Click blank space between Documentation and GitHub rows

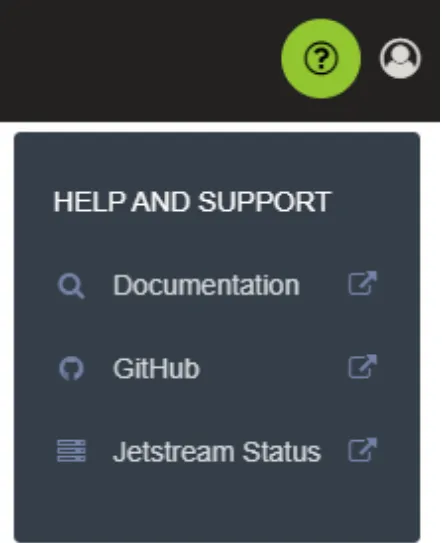click(x=217, y=327)
